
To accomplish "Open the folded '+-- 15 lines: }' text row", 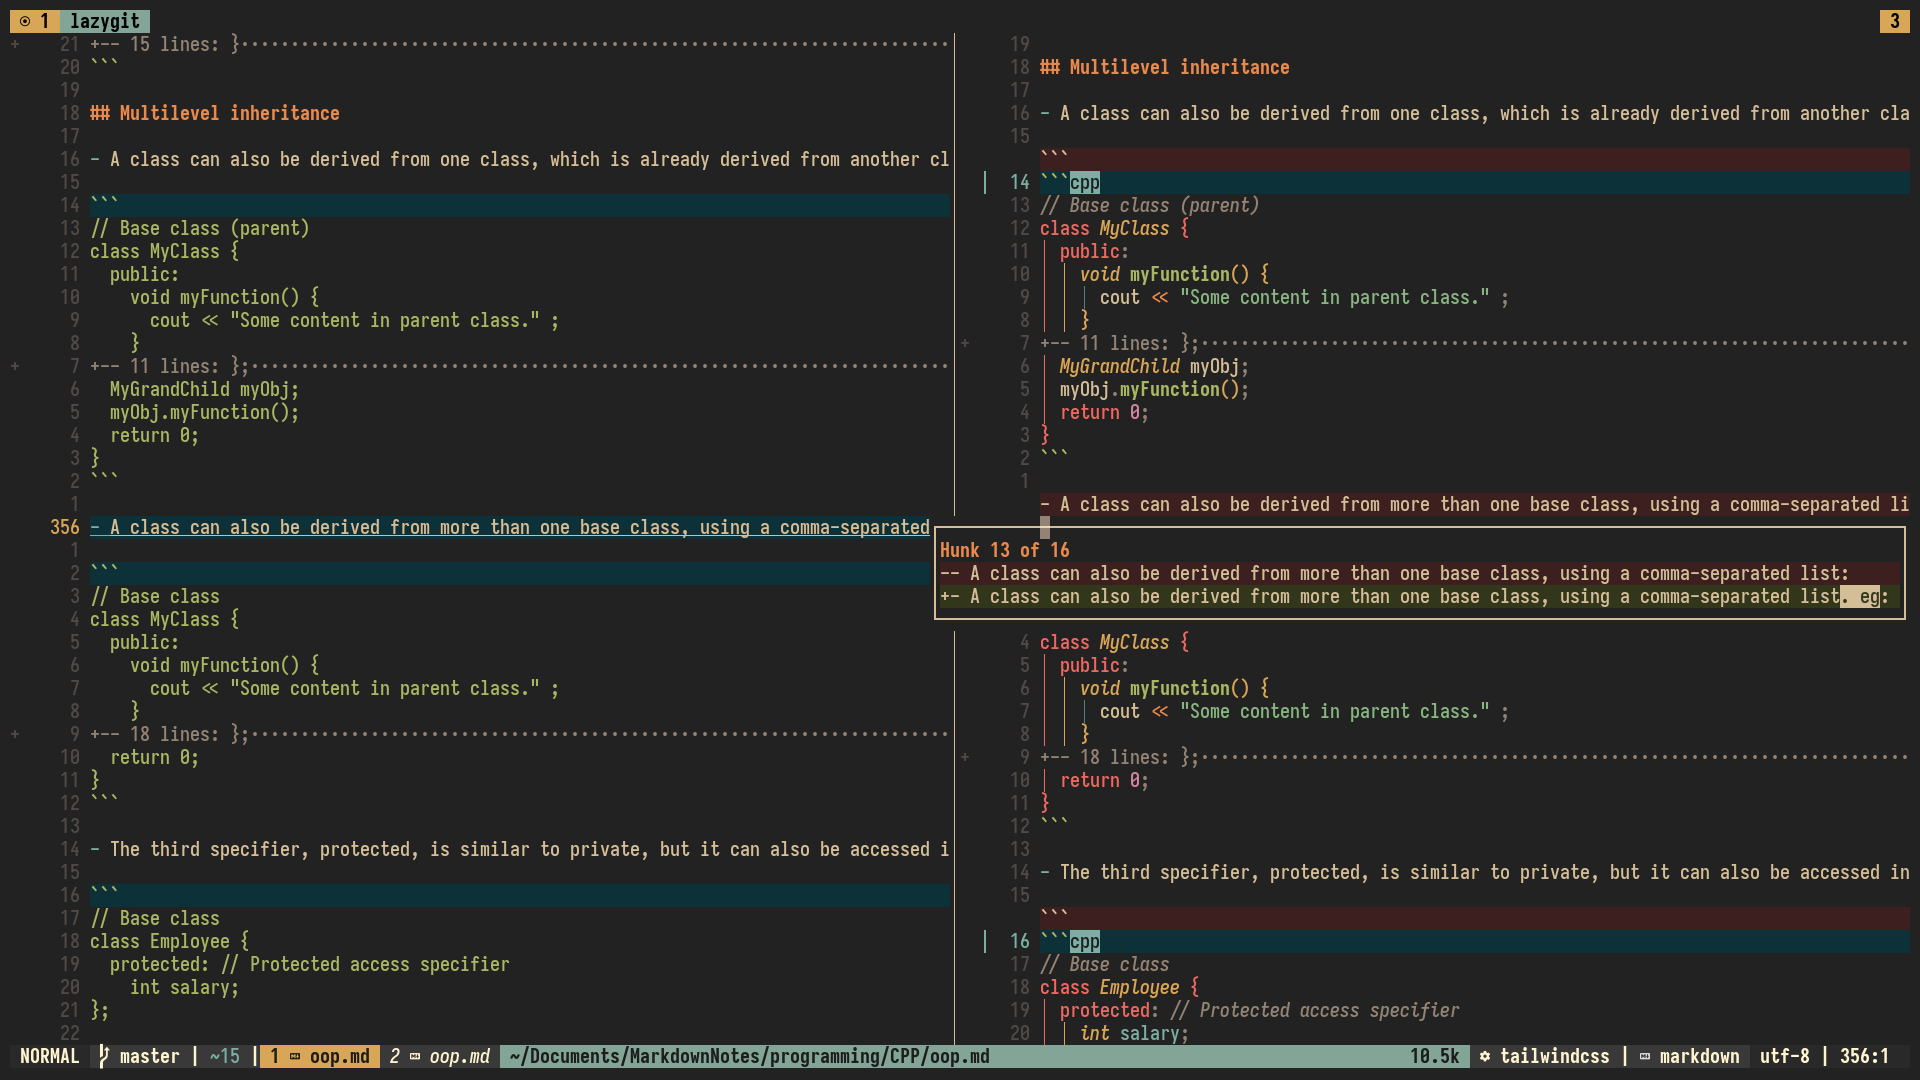I will (519, 44).
